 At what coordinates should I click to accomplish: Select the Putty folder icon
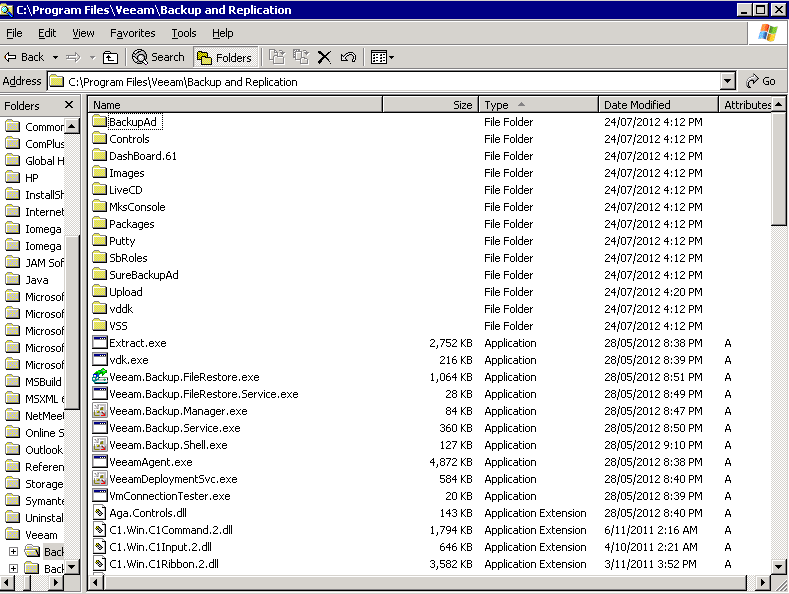click(100, 241)
